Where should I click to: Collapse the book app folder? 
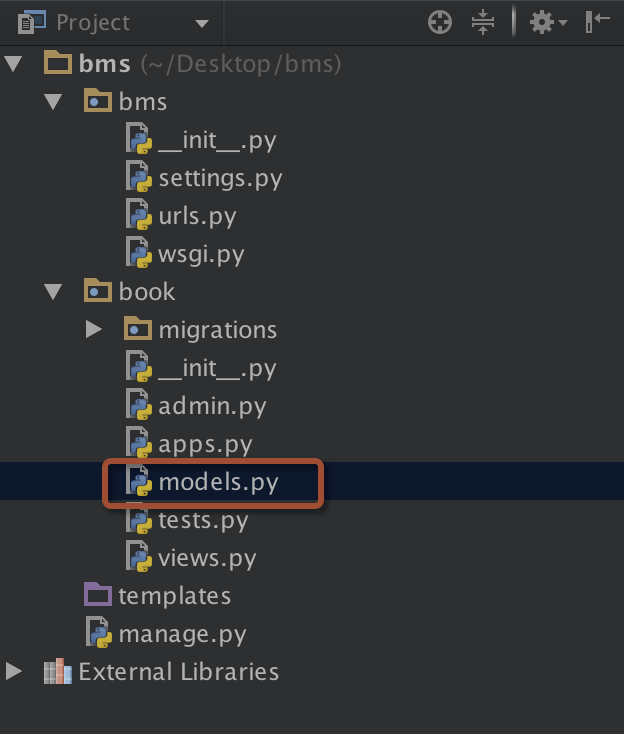point(53,292)
